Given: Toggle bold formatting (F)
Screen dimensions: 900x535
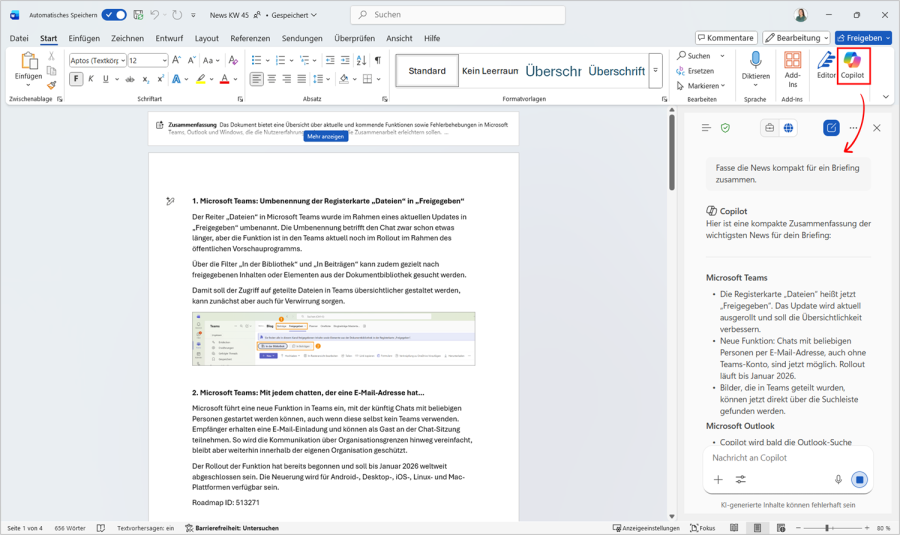Looking at the screenshot, I should pyautogui.click(x=76, y=79).
